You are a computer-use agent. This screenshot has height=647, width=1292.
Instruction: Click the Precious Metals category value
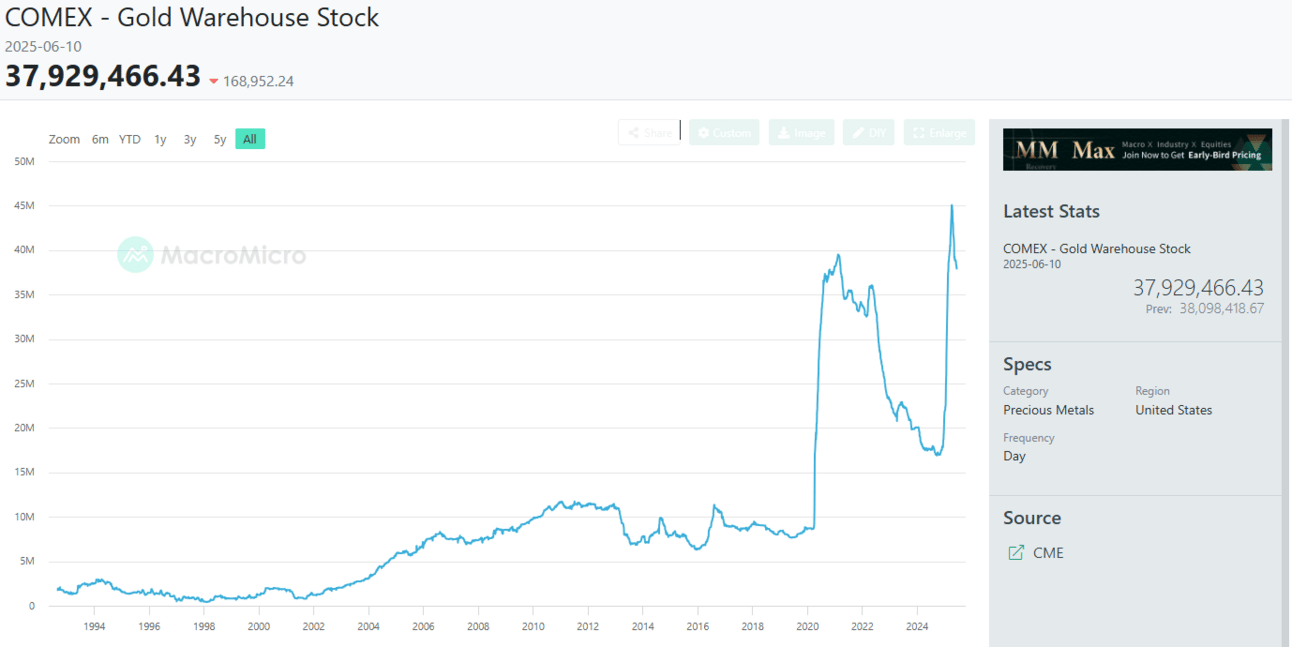(x=1048, y=410)
